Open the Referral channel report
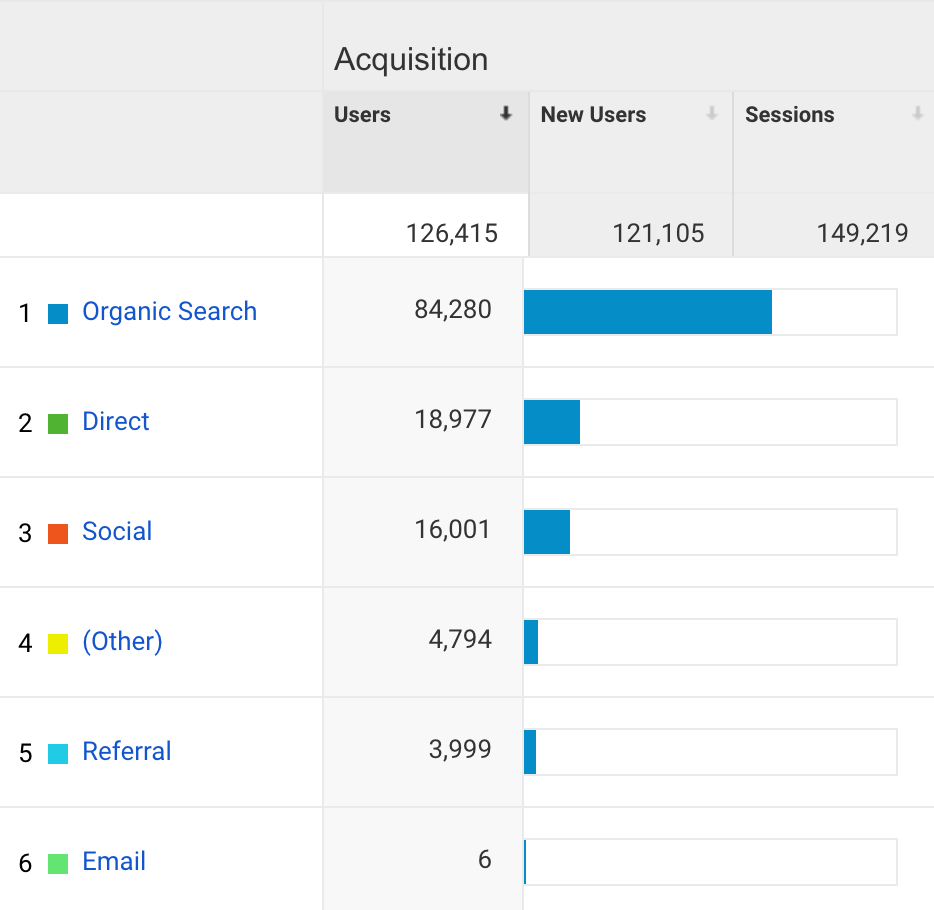Image resolution: width=934 pixels, height=910 pixels. (126, 752)
